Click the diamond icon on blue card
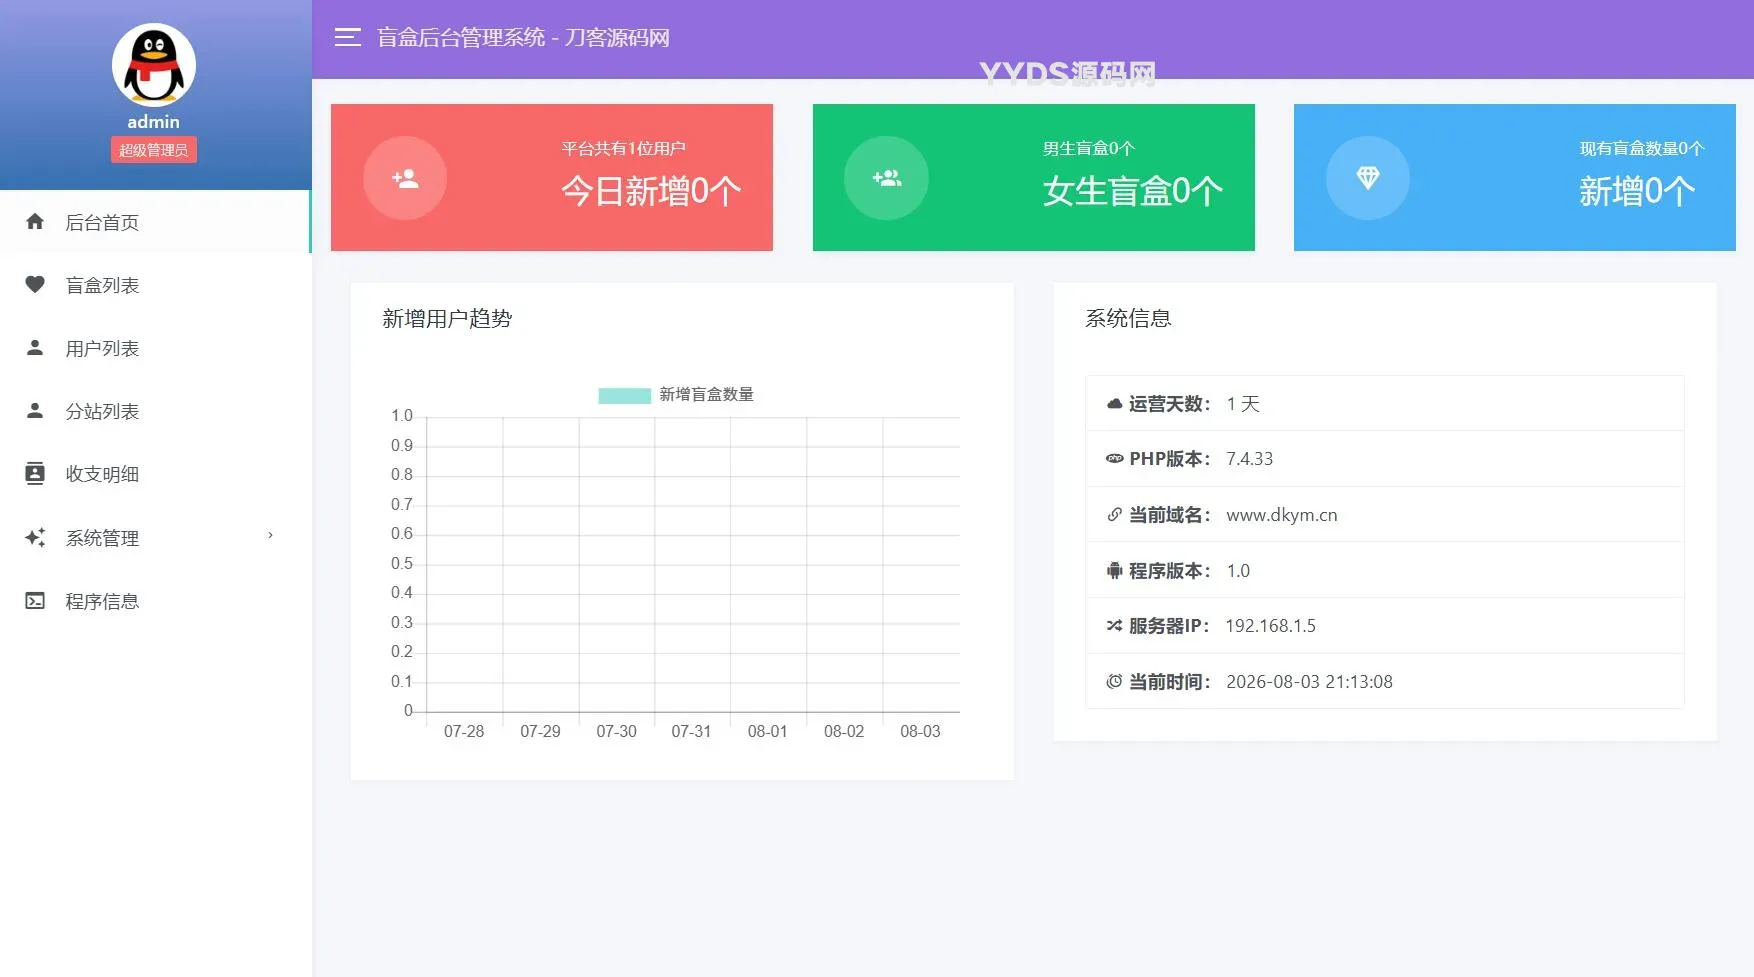 [x=1368, y=178]
